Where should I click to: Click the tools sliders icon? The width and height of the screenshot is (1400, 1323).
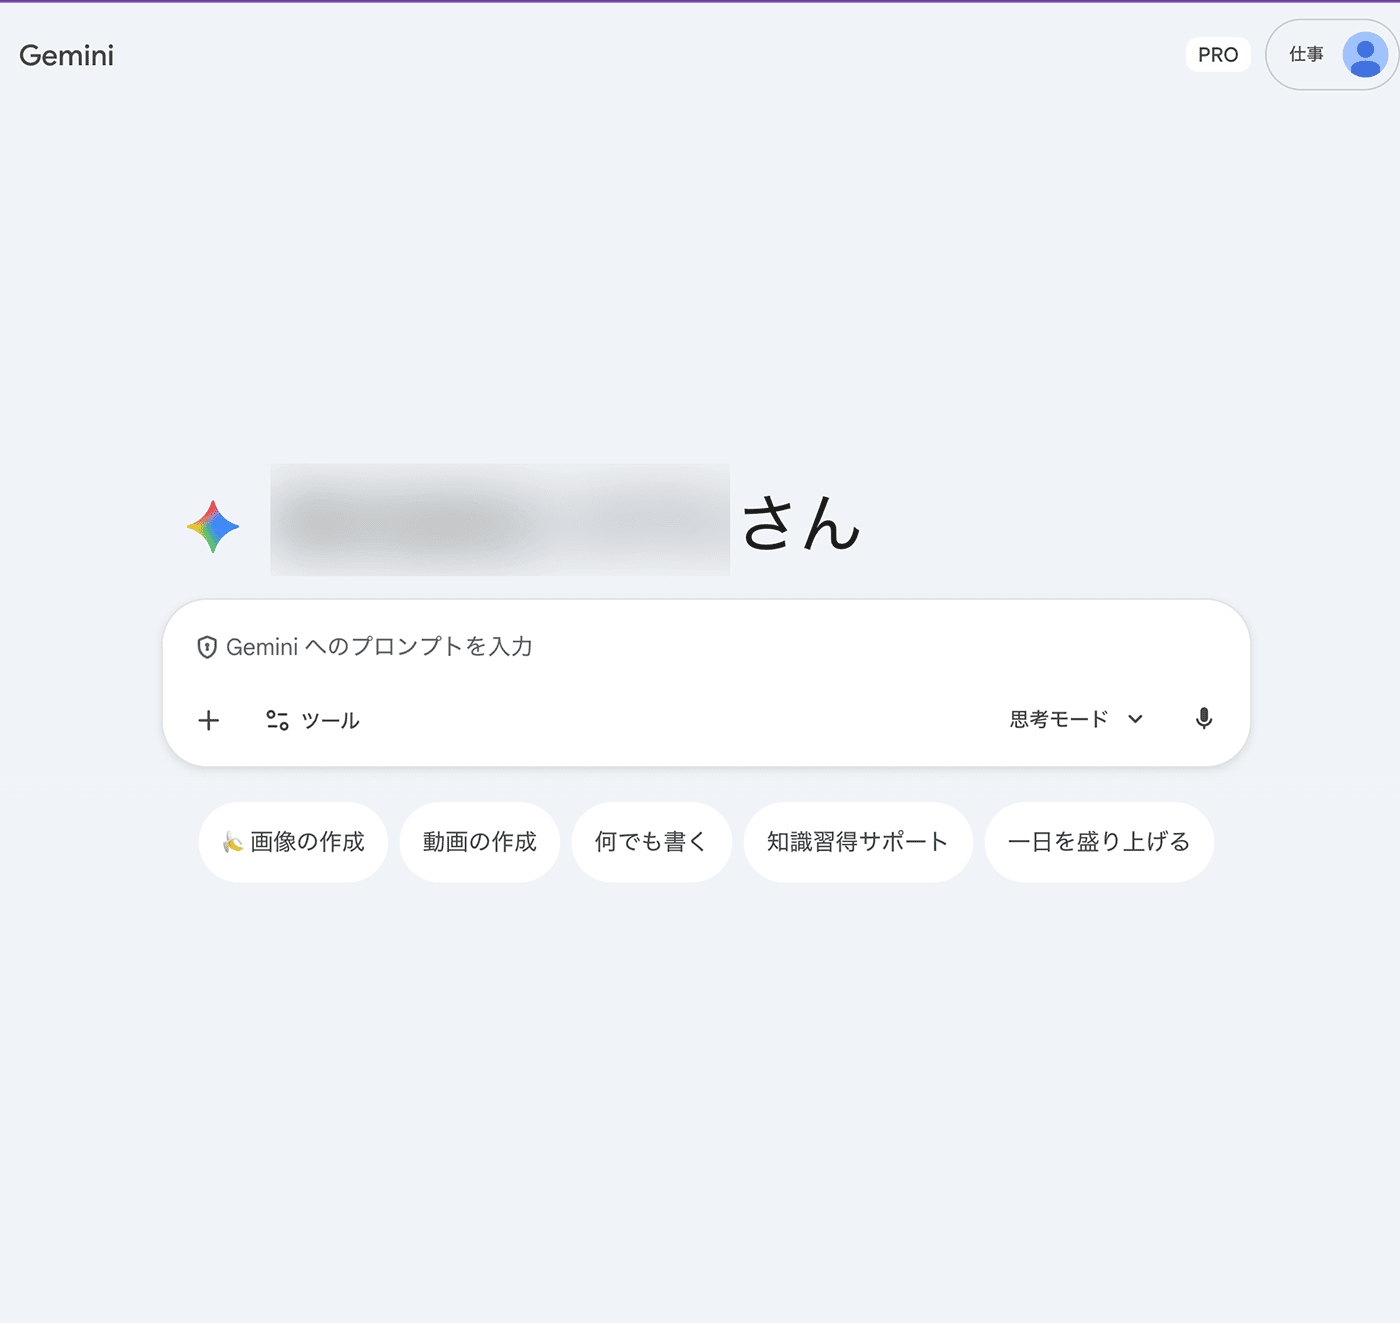point(277,720)
